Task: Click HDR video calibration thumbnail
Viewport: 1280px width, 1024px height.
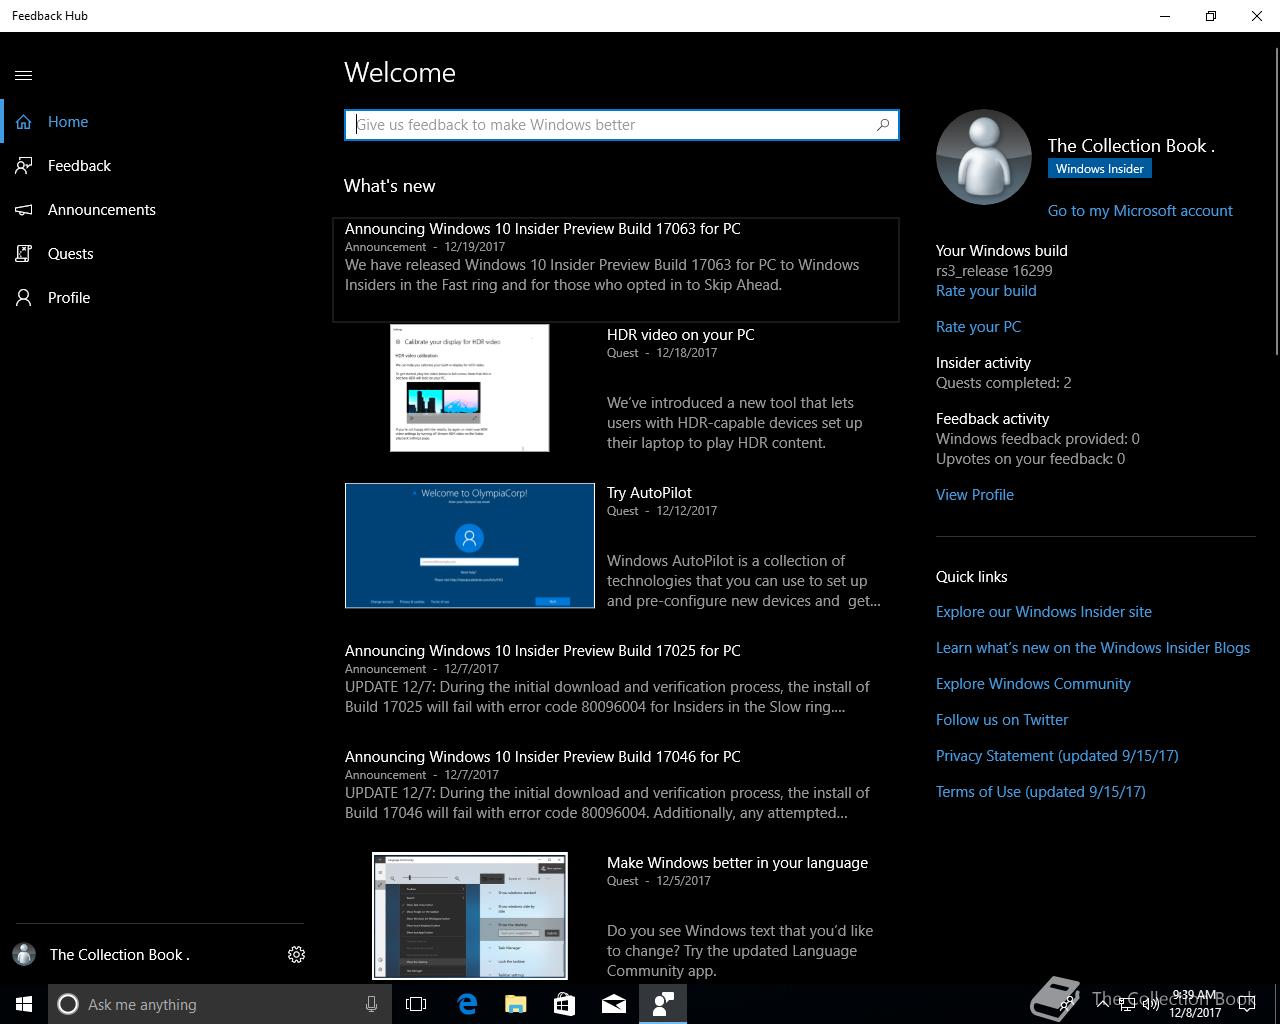Action: coord(470,388)
